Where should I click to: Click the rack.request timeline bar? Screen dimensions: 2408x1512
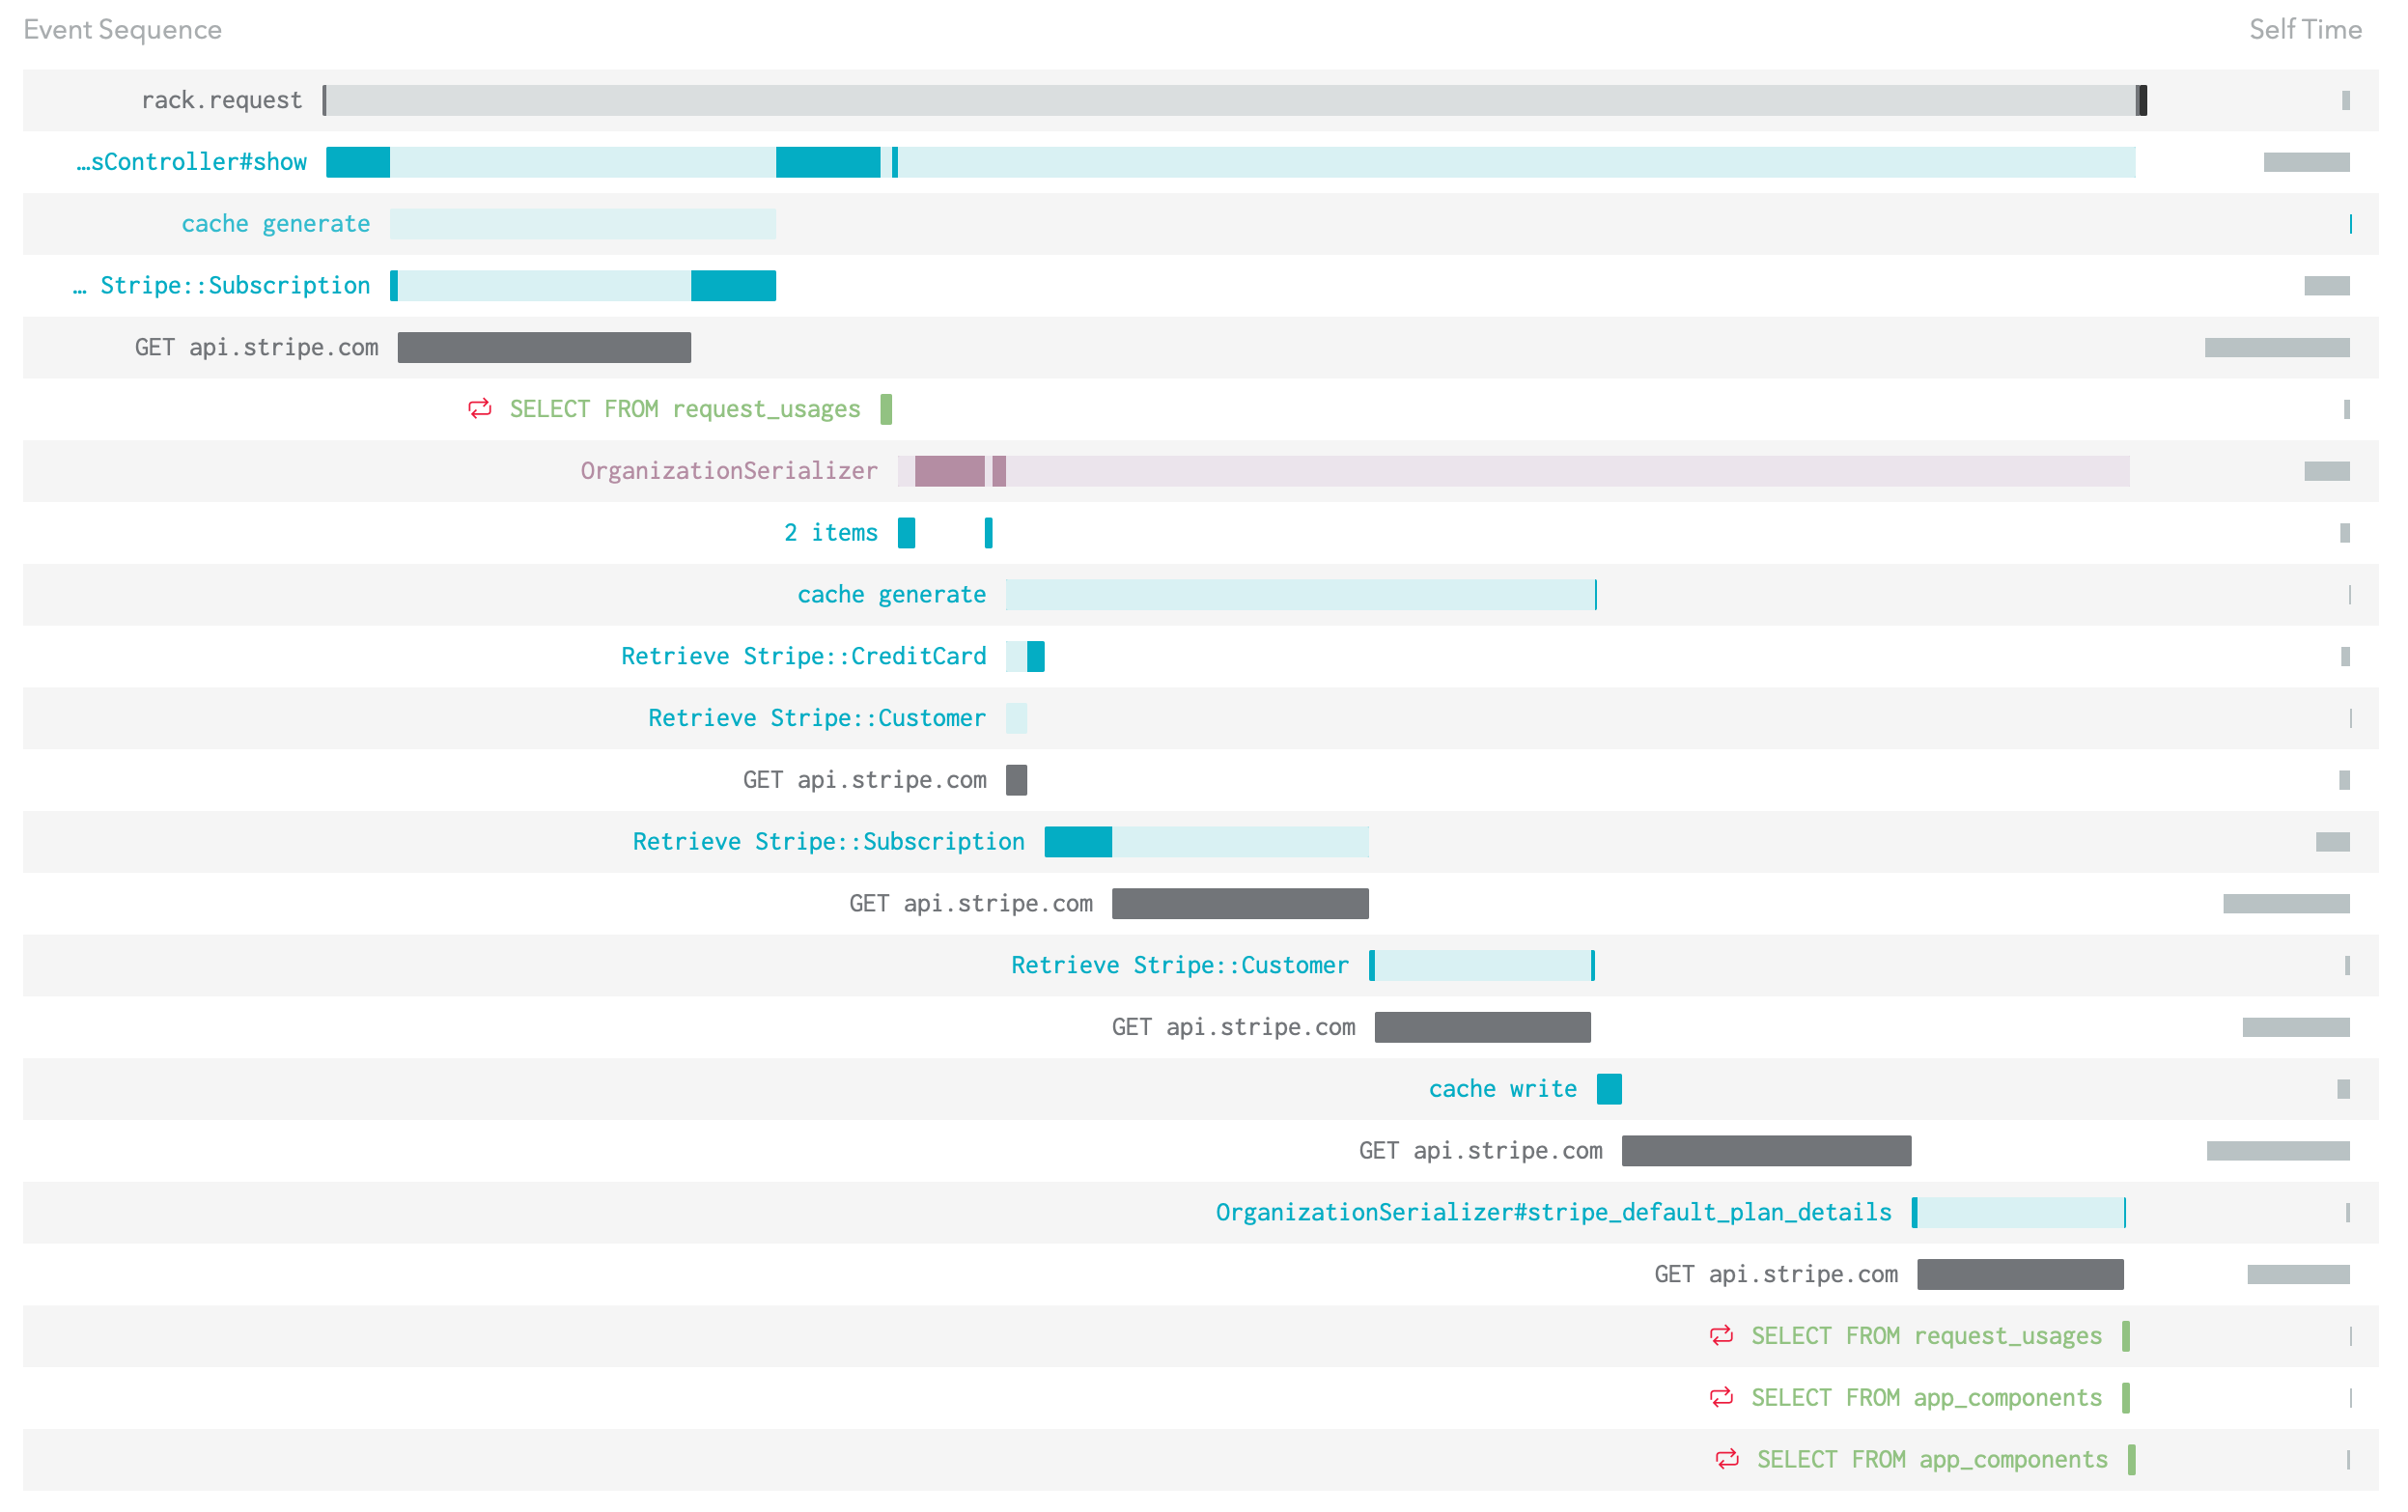click(x=1200, y=100)
